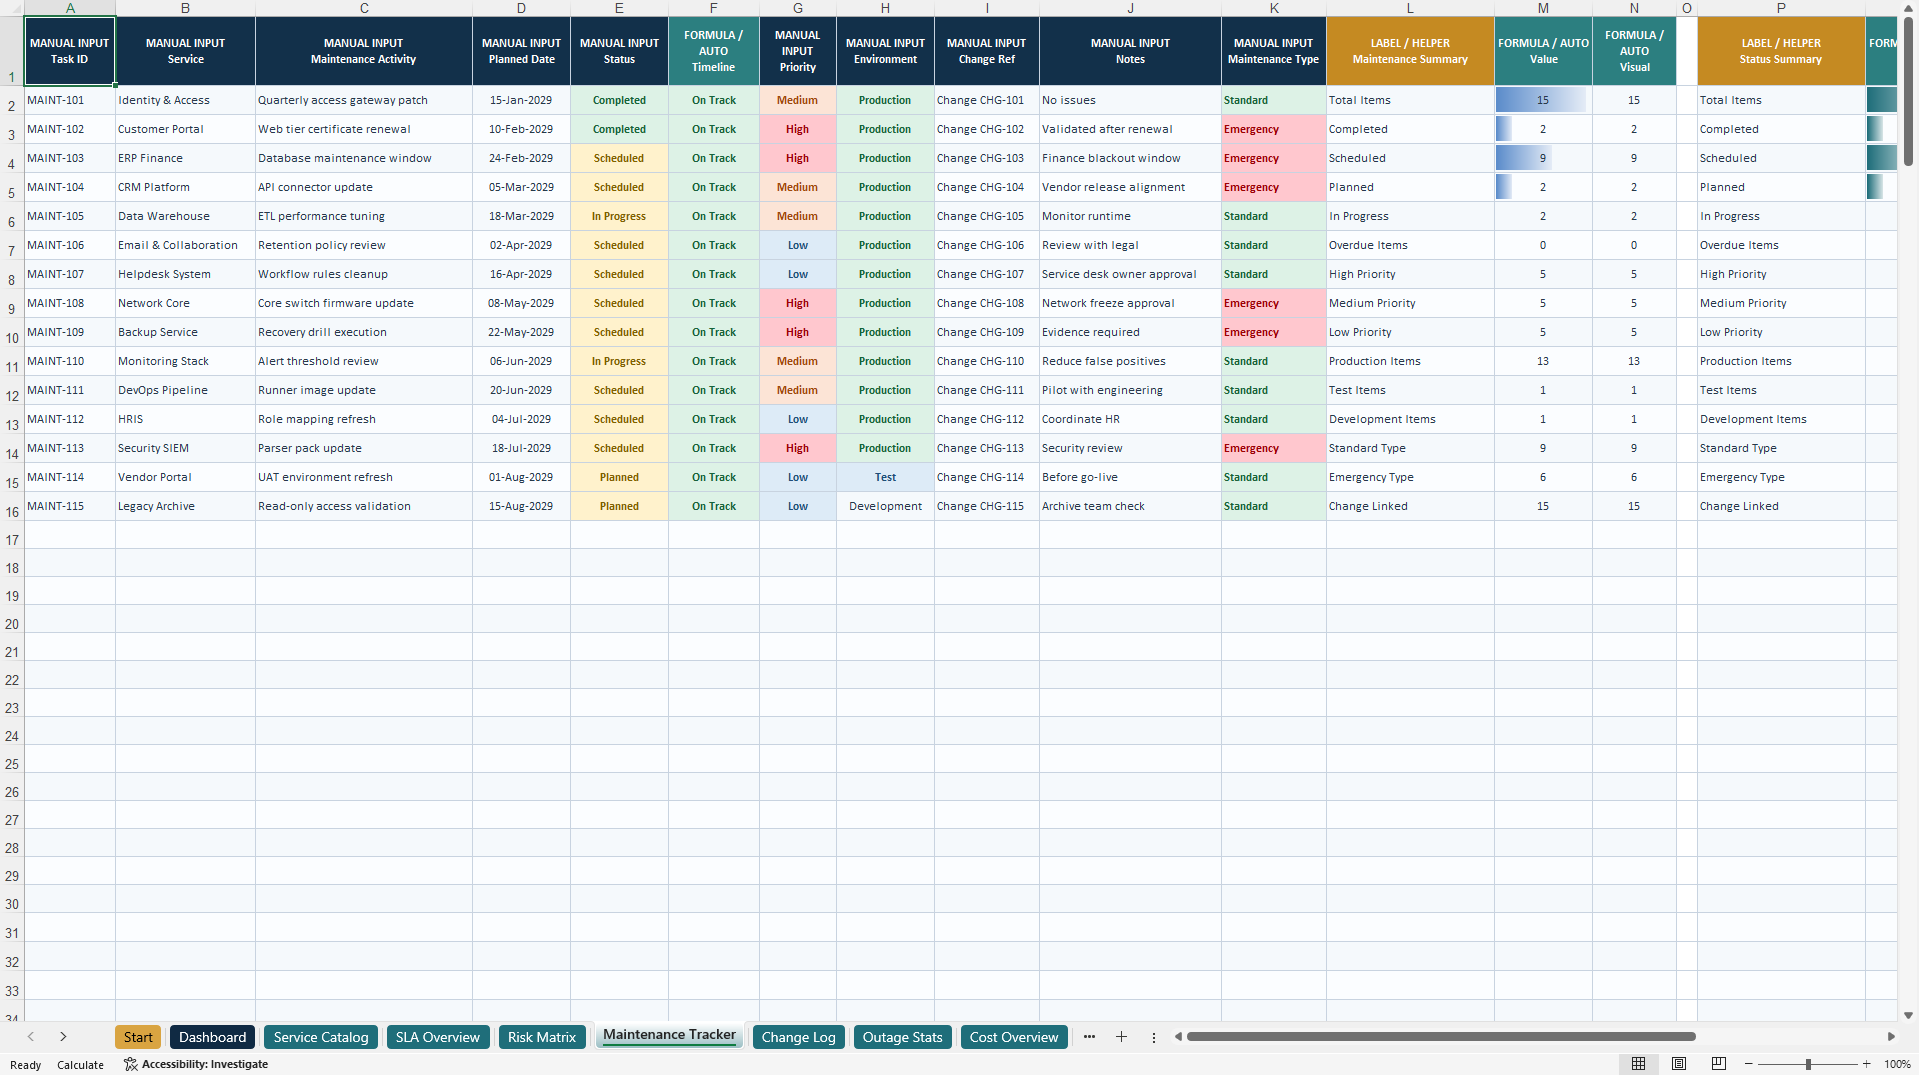Switch to Page Break Preview icon
Screen dimensions: 1919x1075
[x=1719, y=1064]
